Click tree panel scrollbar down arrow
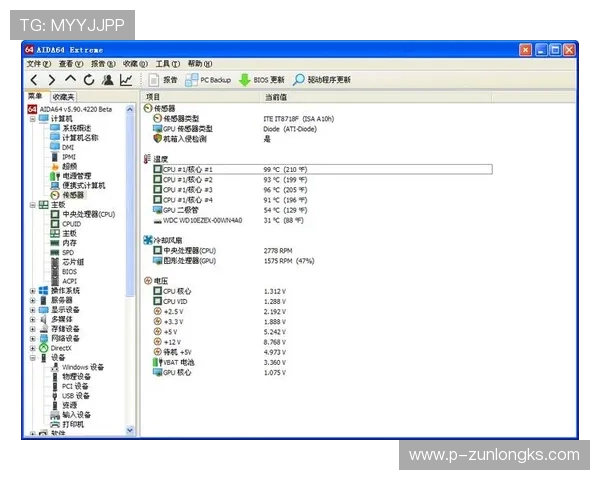Image resolution: width=600 pixels, height=480 pixels. tap(130, 430)
